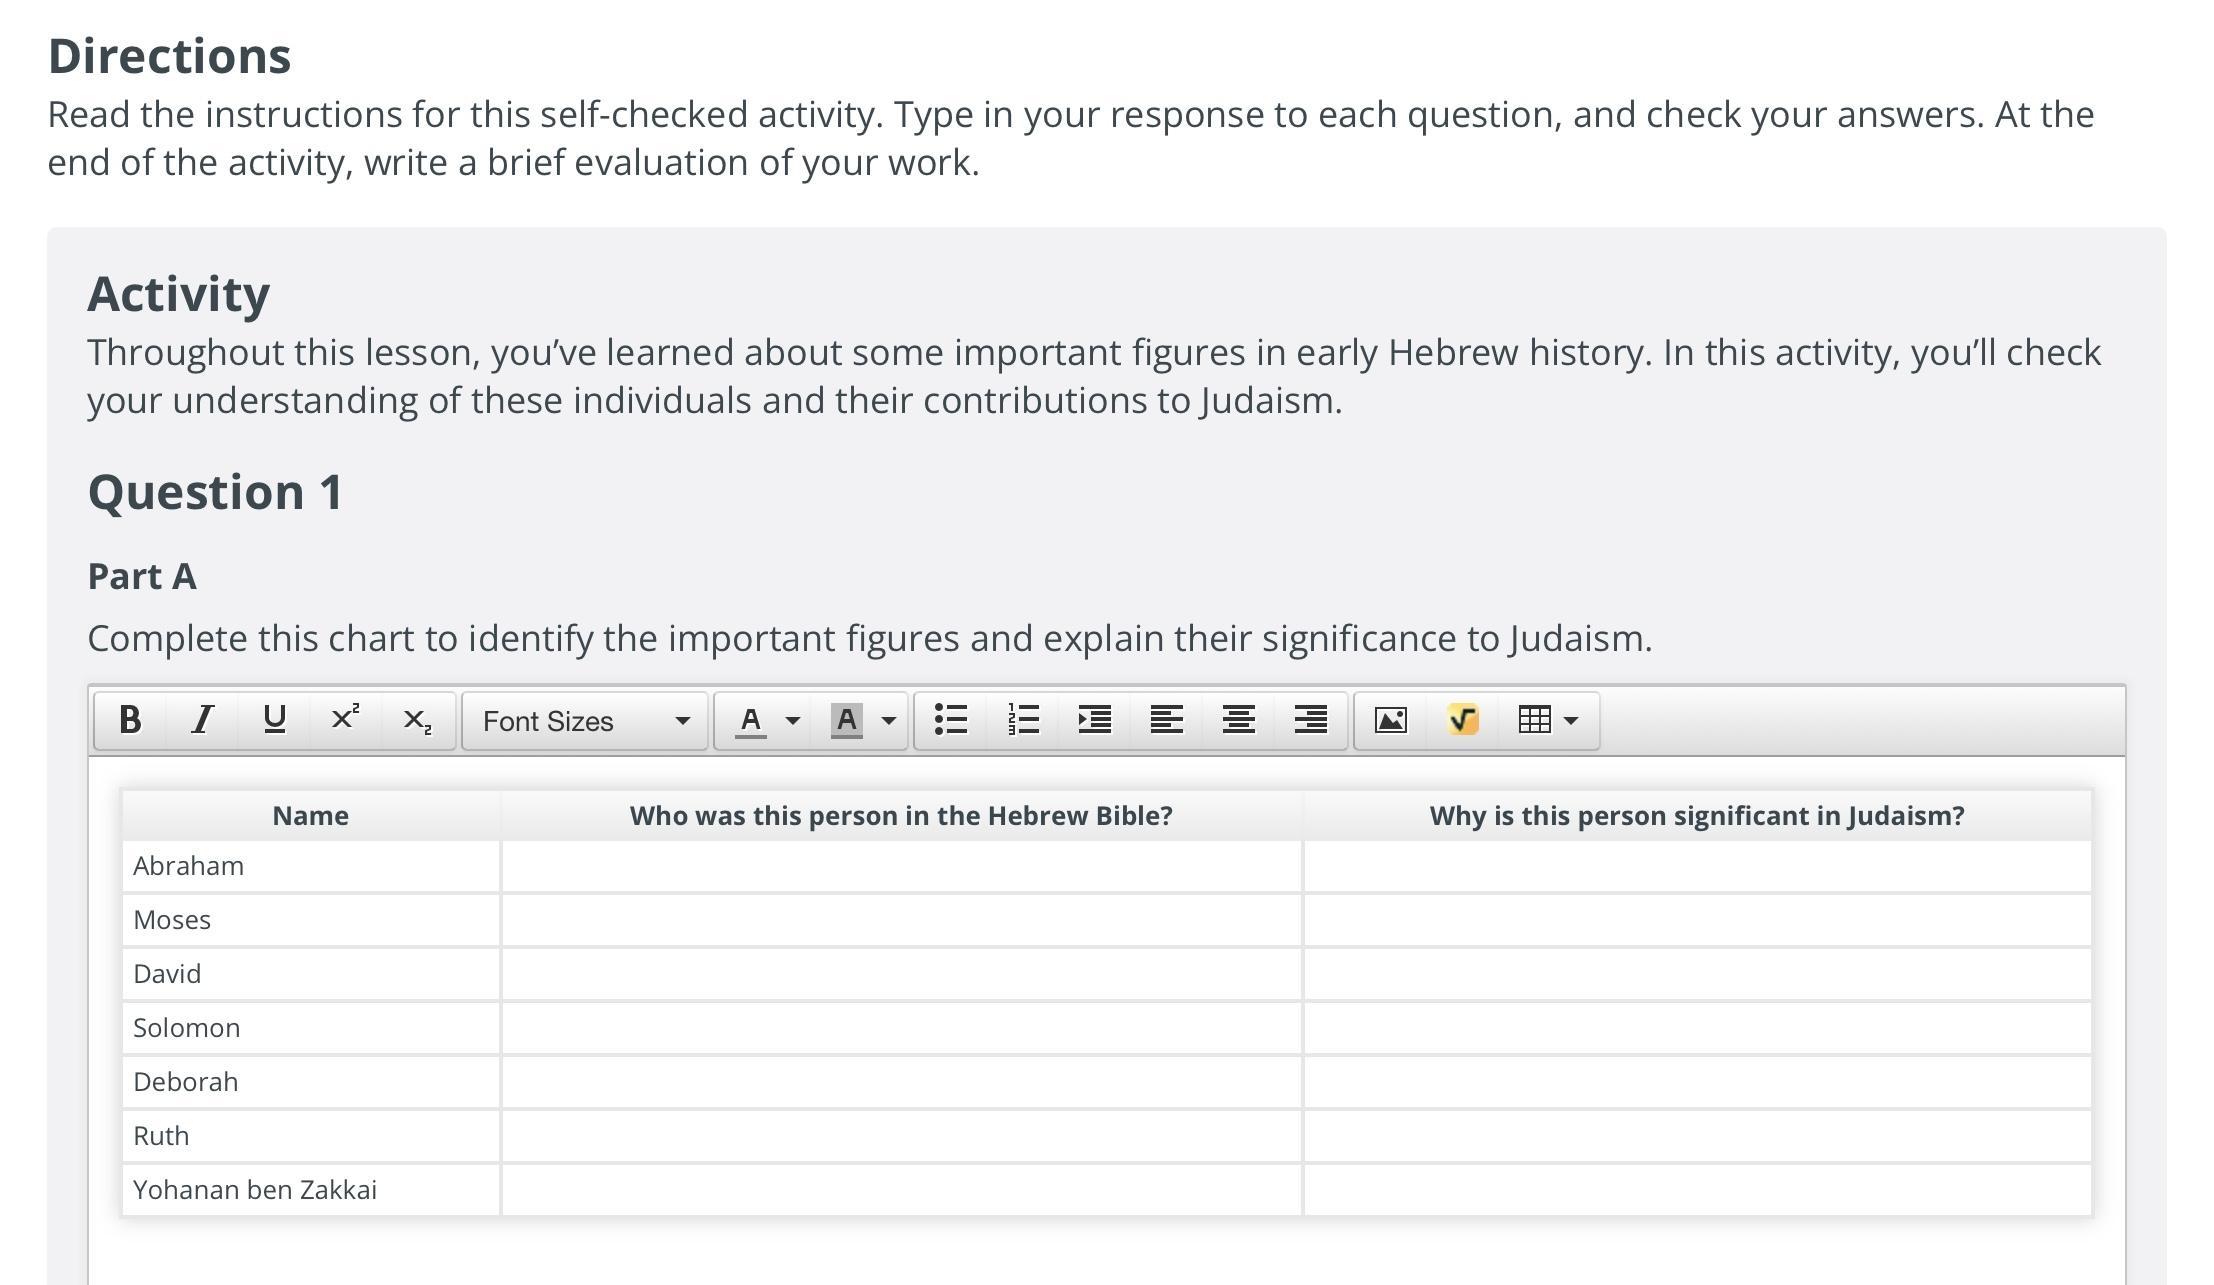This screenshot has height=1285, width=2214.
Task: Open the math equation editor
Action: point(1463,720)
